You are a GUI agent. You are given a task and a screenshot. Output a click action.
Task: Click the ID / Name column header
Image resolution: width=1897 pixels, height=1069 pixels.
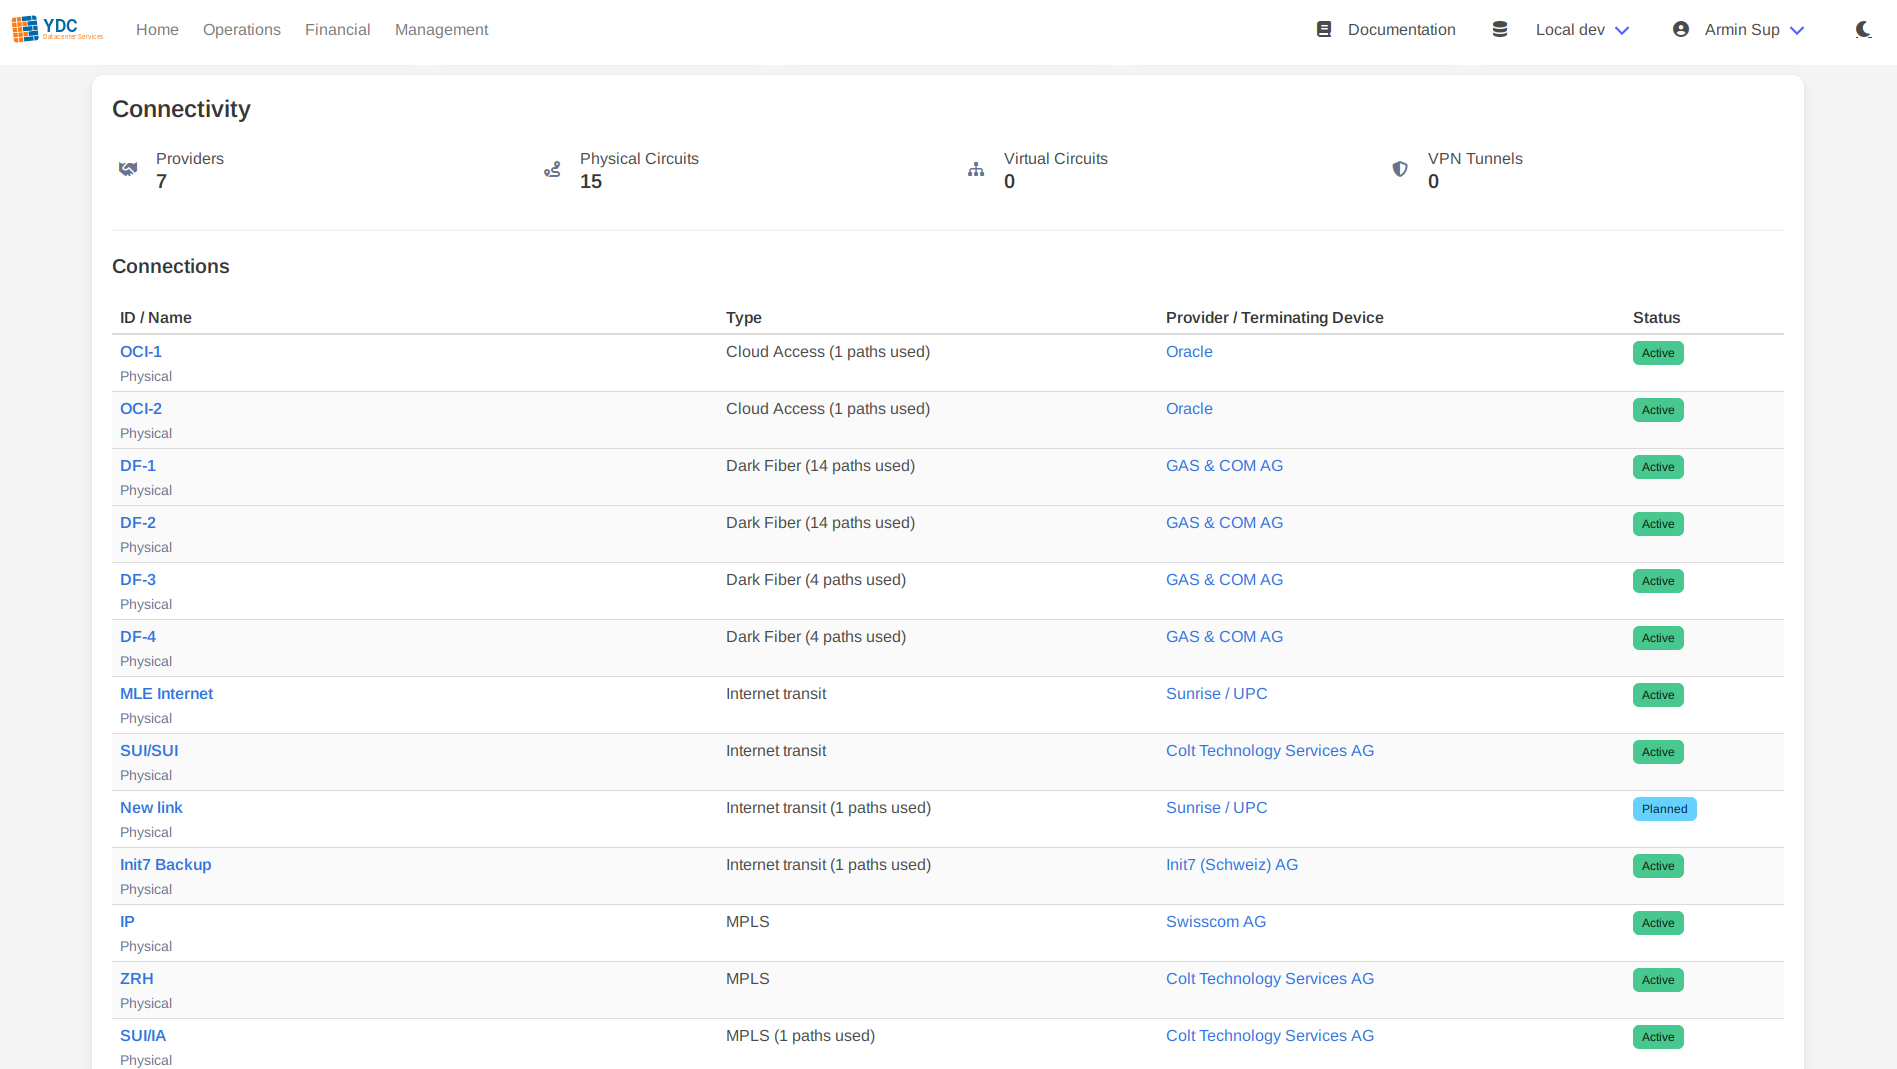156,318
